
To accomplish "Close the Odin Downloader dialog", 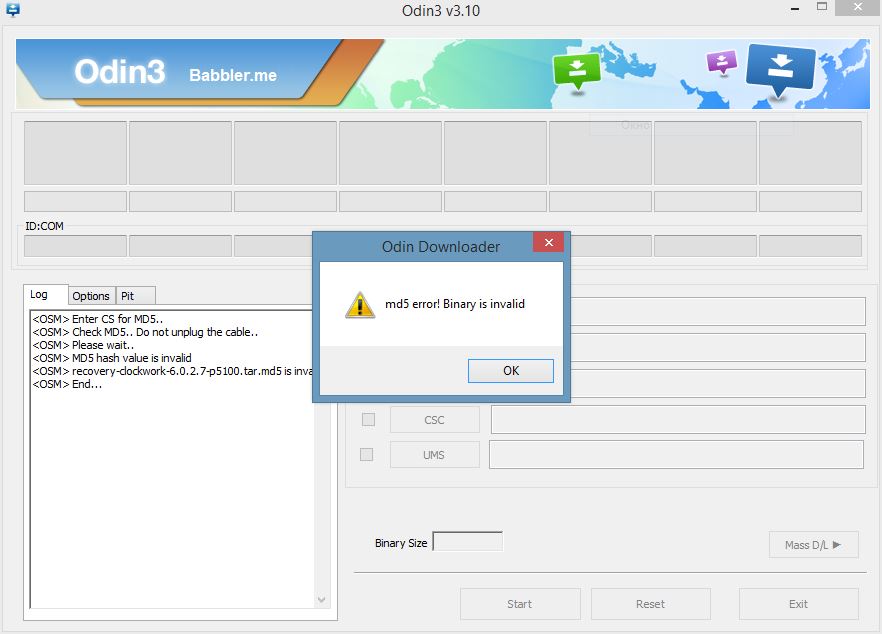I will click(x=548, y=242).
